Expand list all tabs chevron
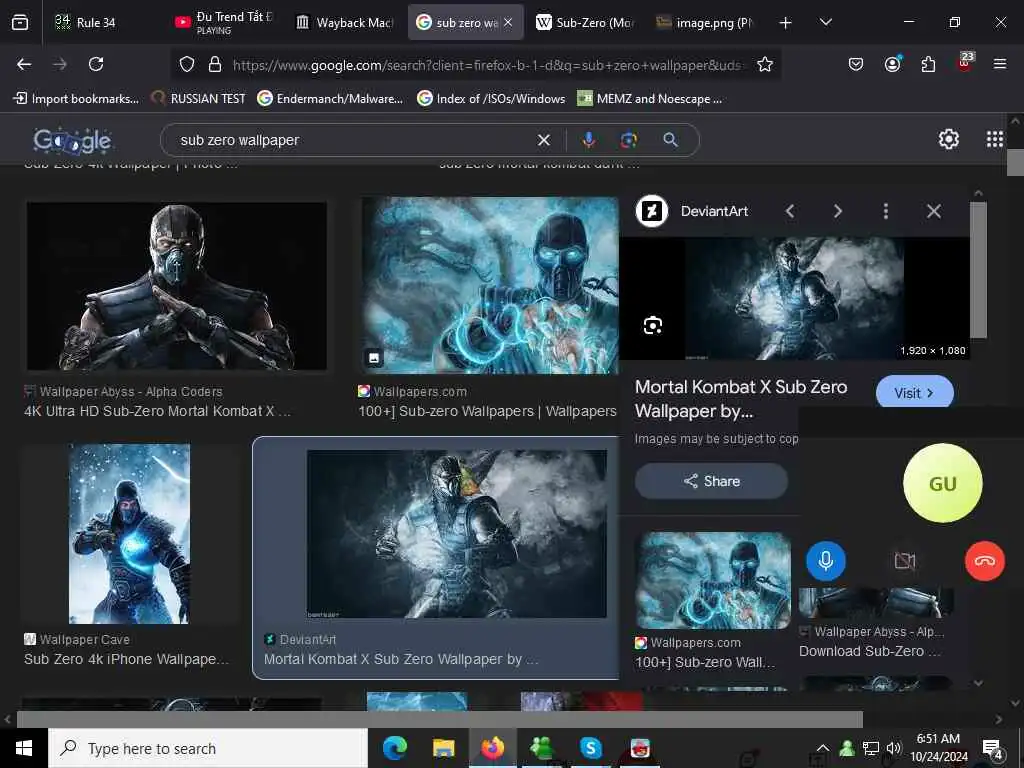 click(825, 22)
